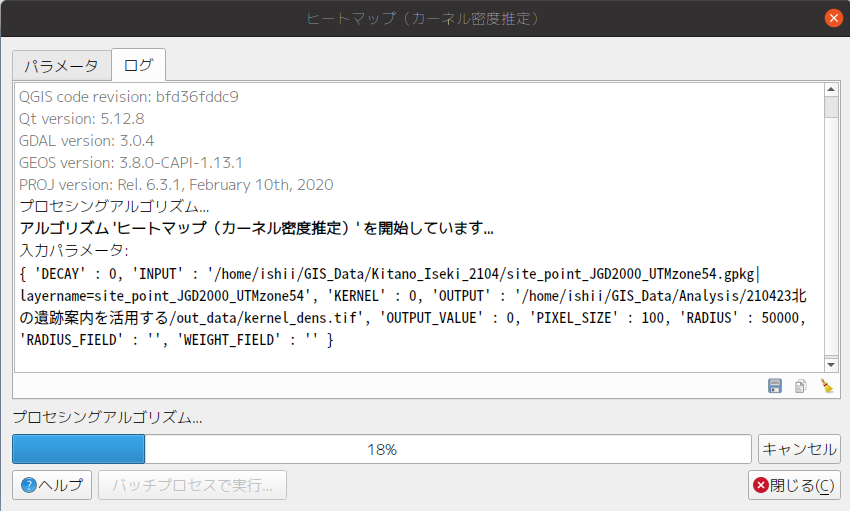Viewport: 850px width, 511px height.
Task: Click 'QGIS code revision: bfd36fddc9' line
Action: click(x=128, y=96)
